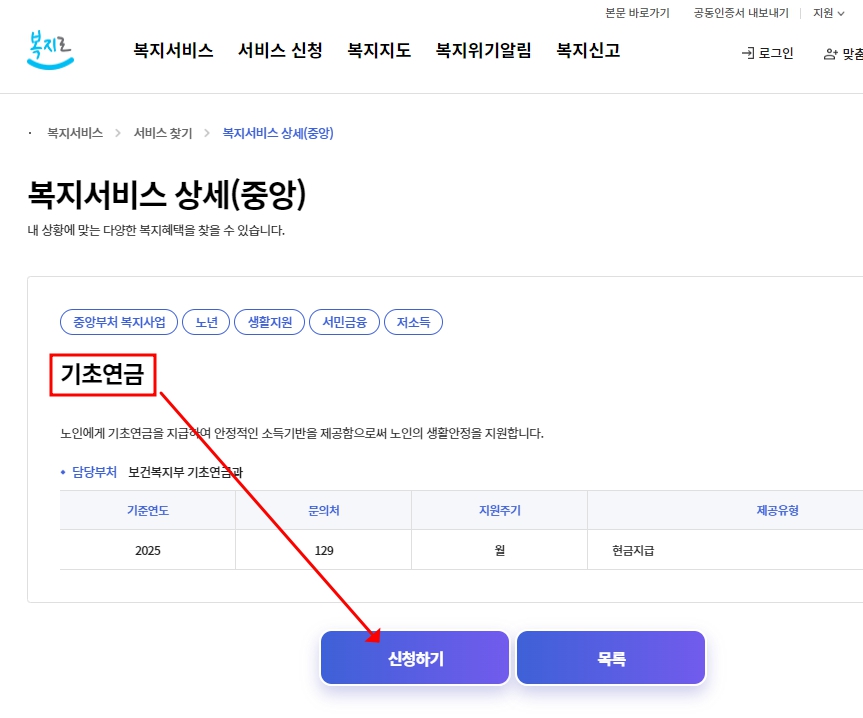Expand the 지원 dropdown

(x=828, y=13)
